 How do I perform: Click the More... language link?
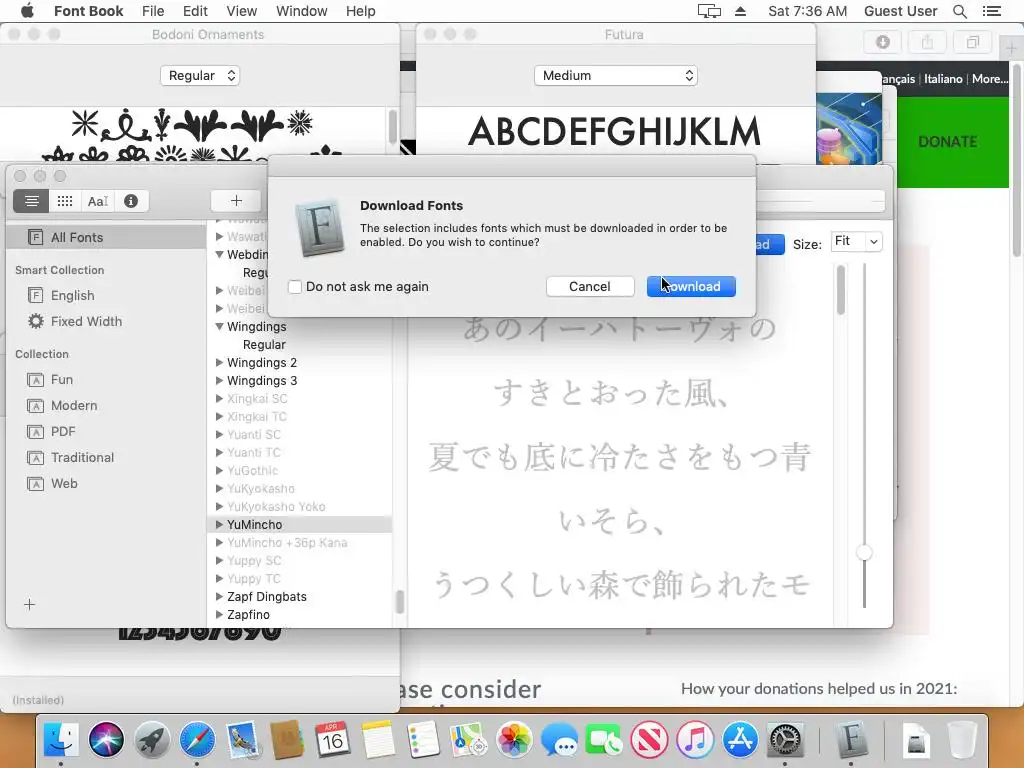(x=989, y=78)
